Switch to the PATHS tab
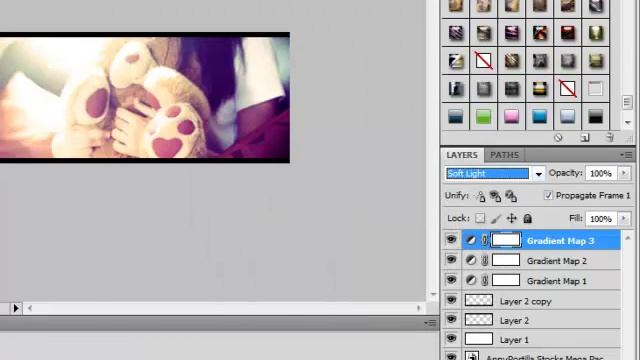Image resolution: width=640 pixels, height=360 pixels. 504,155
